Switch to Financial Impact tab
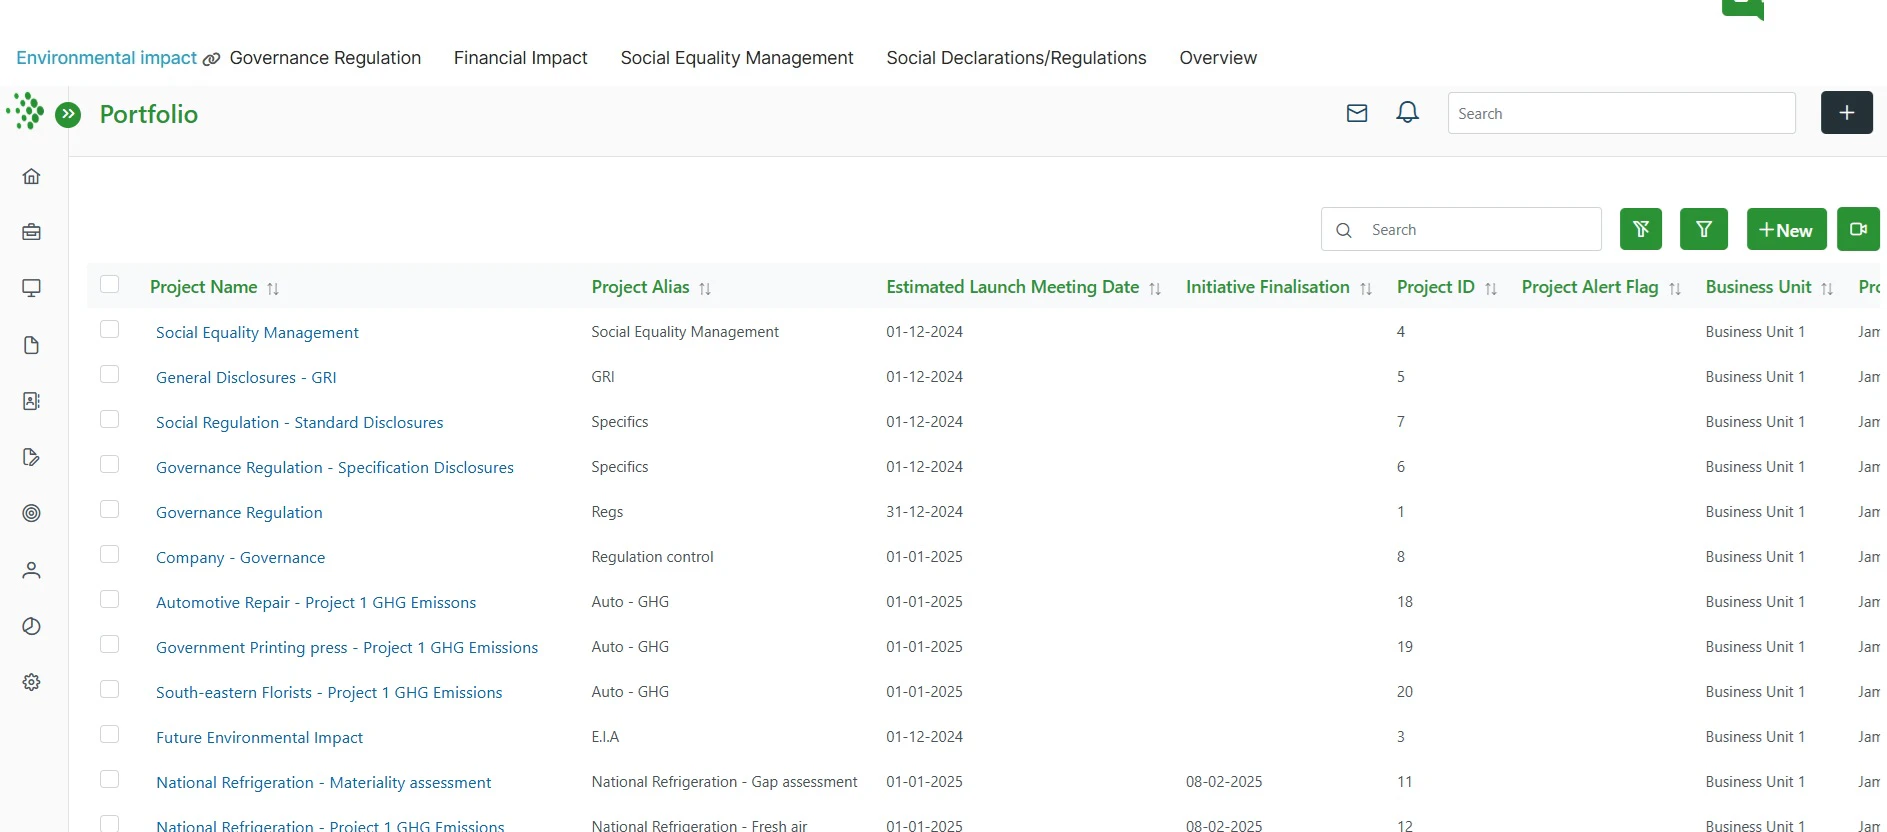 (x=520, y=58)
